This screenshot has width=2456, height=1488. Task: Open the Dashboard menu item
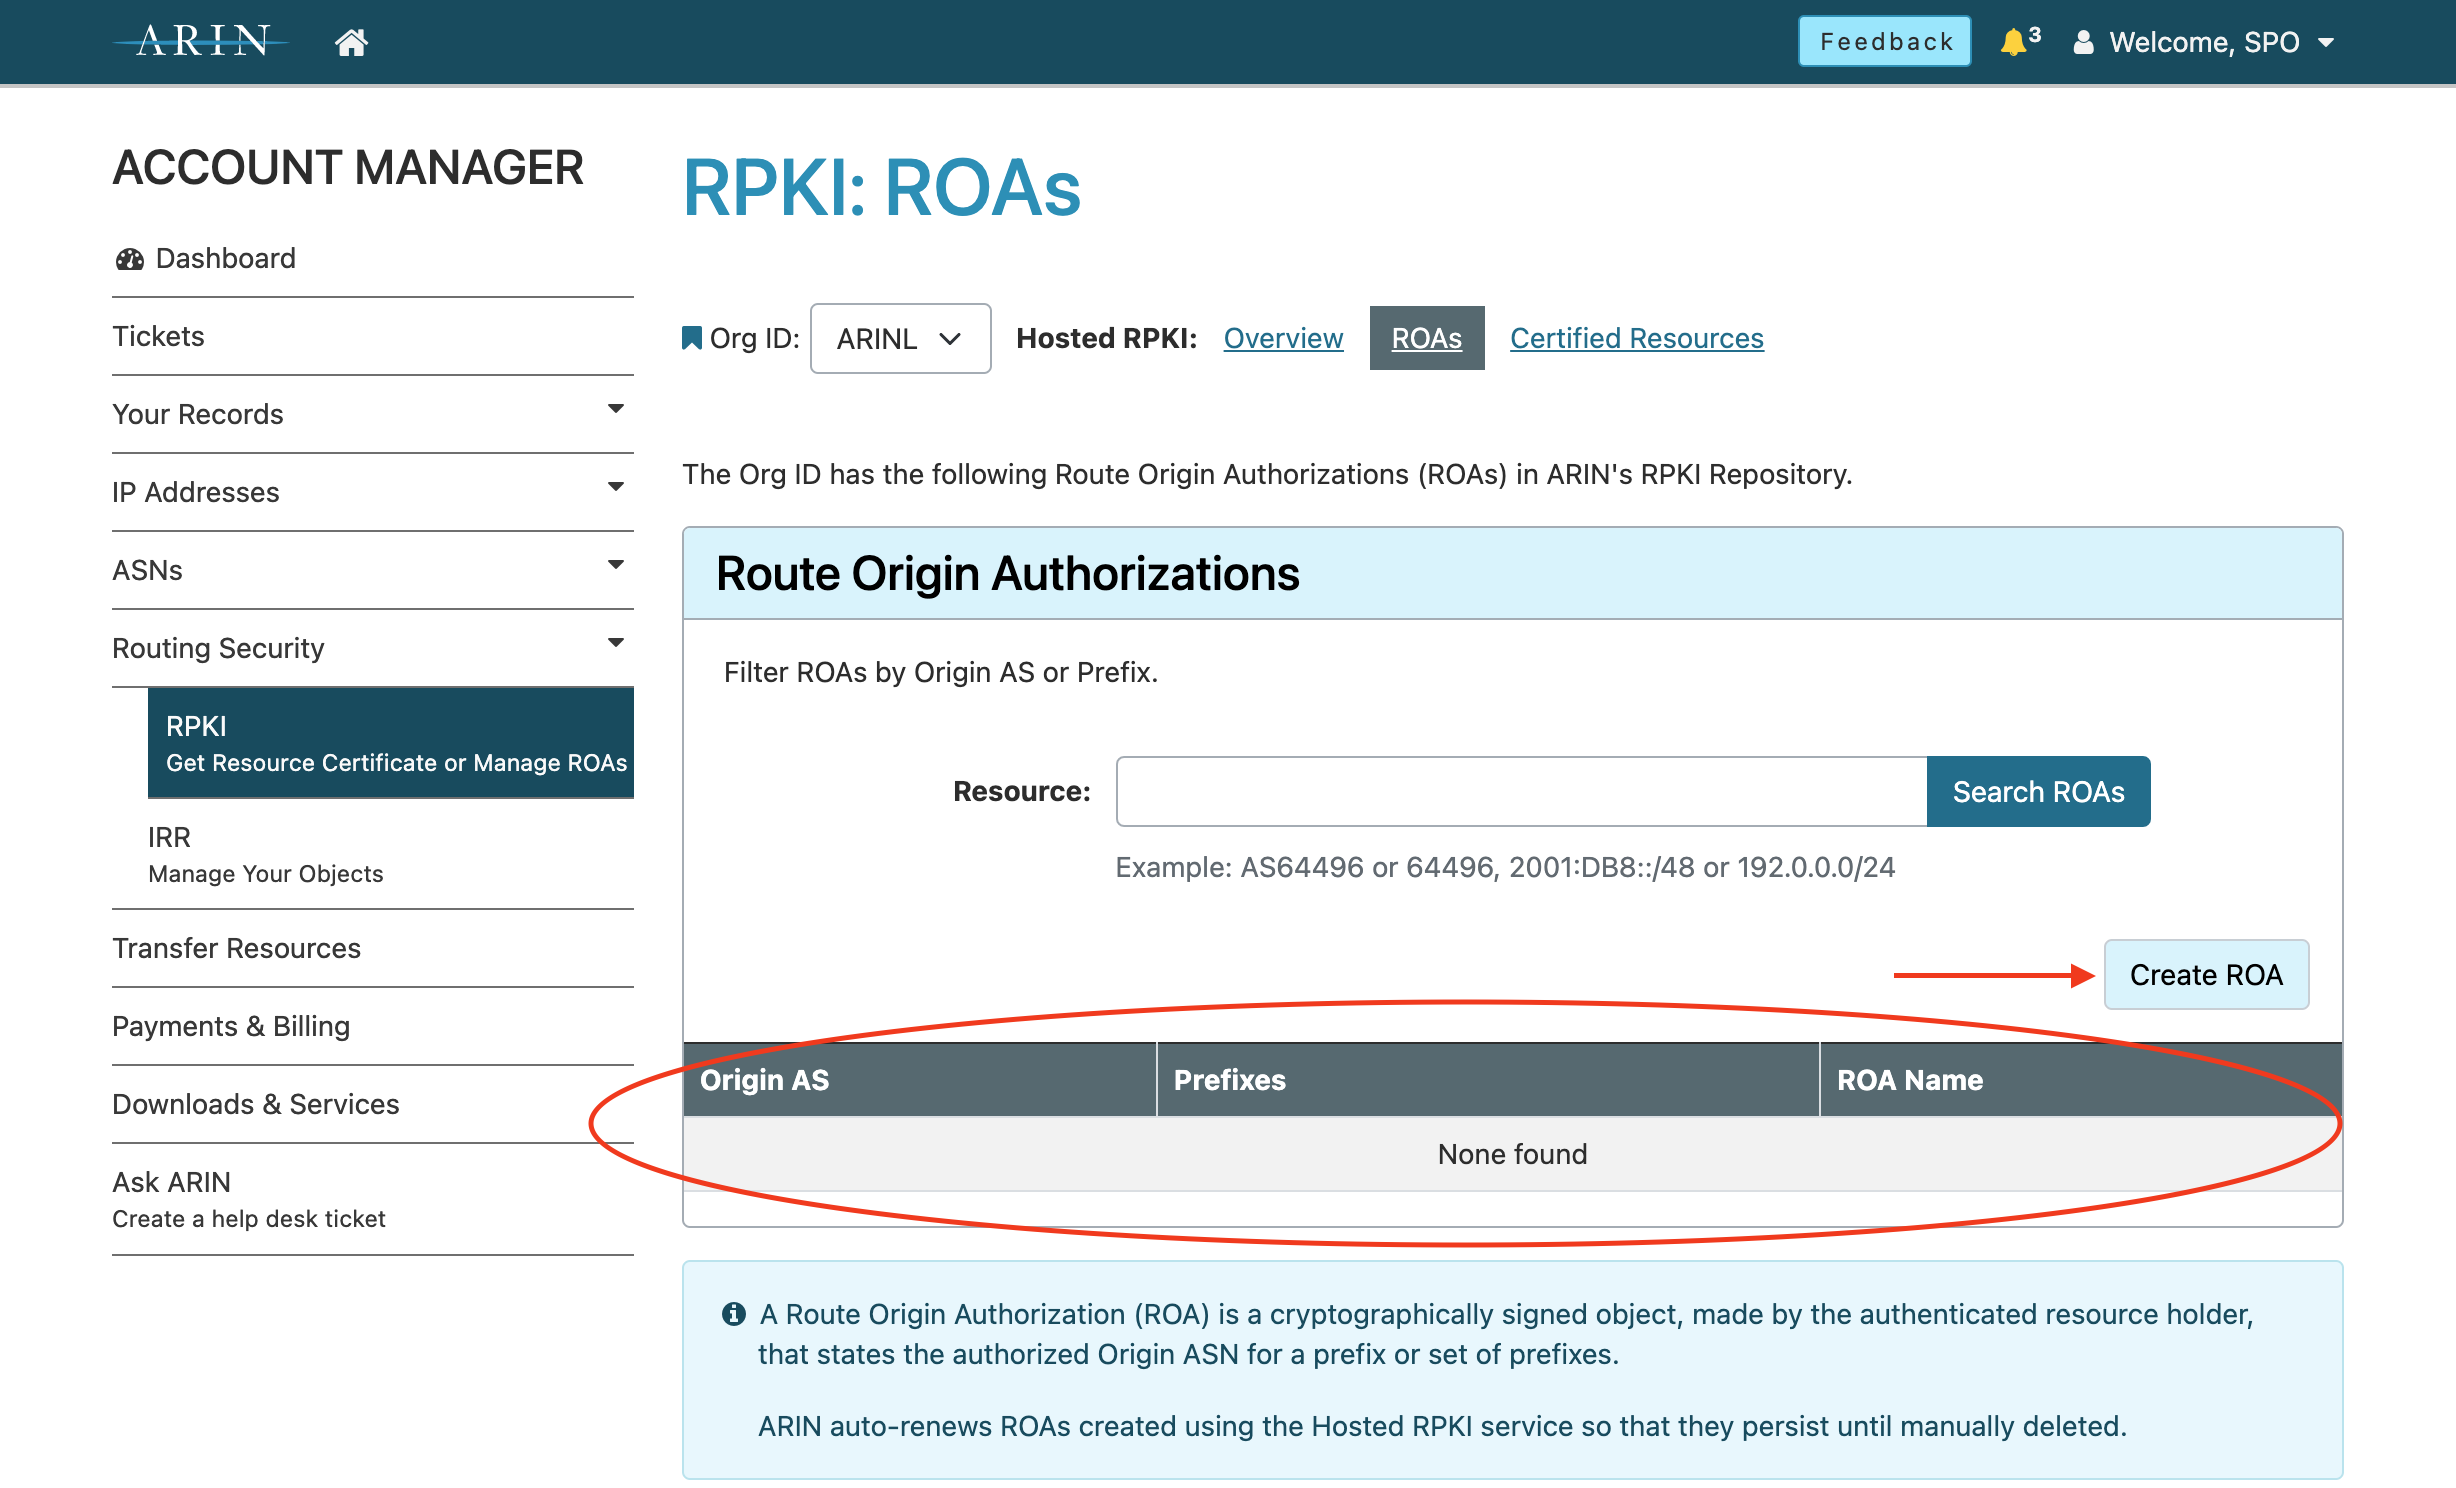373,258
